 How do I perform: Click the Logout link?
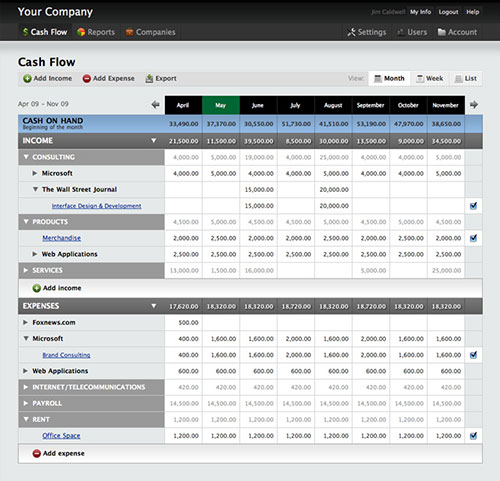coord(448,12)
